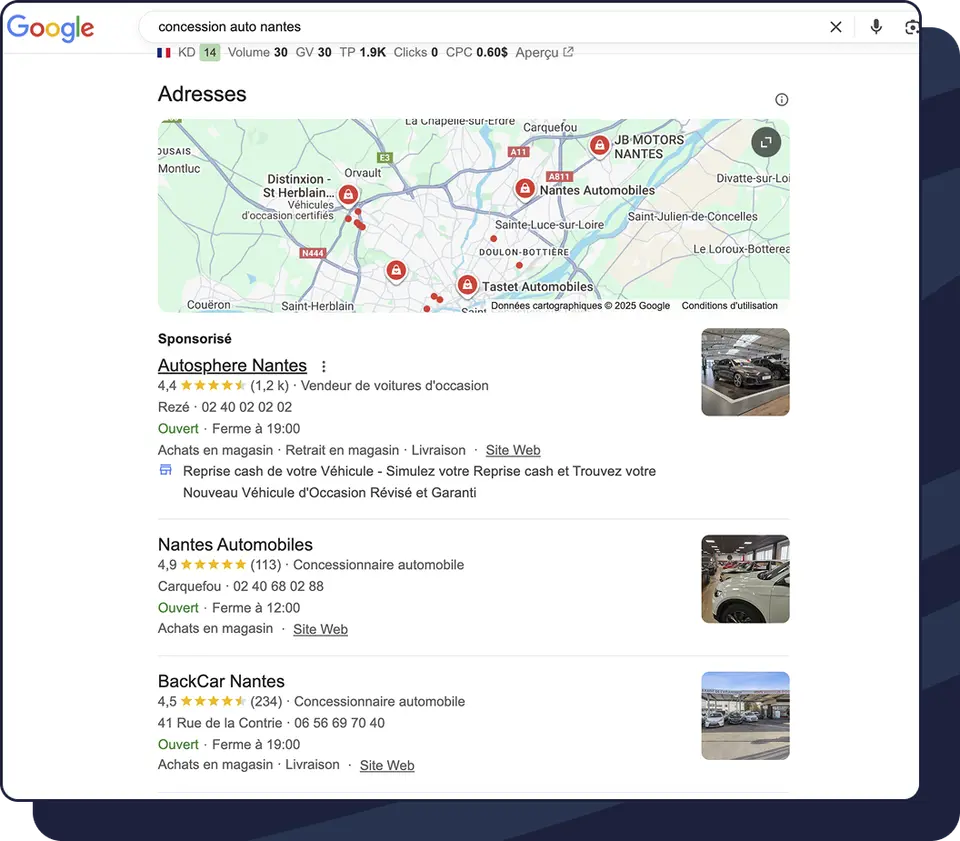The width and height of the screenshot is (960, 841).
Task: Open the three-dot menu beside Autosphere Nantes
Action: (323, 366)
